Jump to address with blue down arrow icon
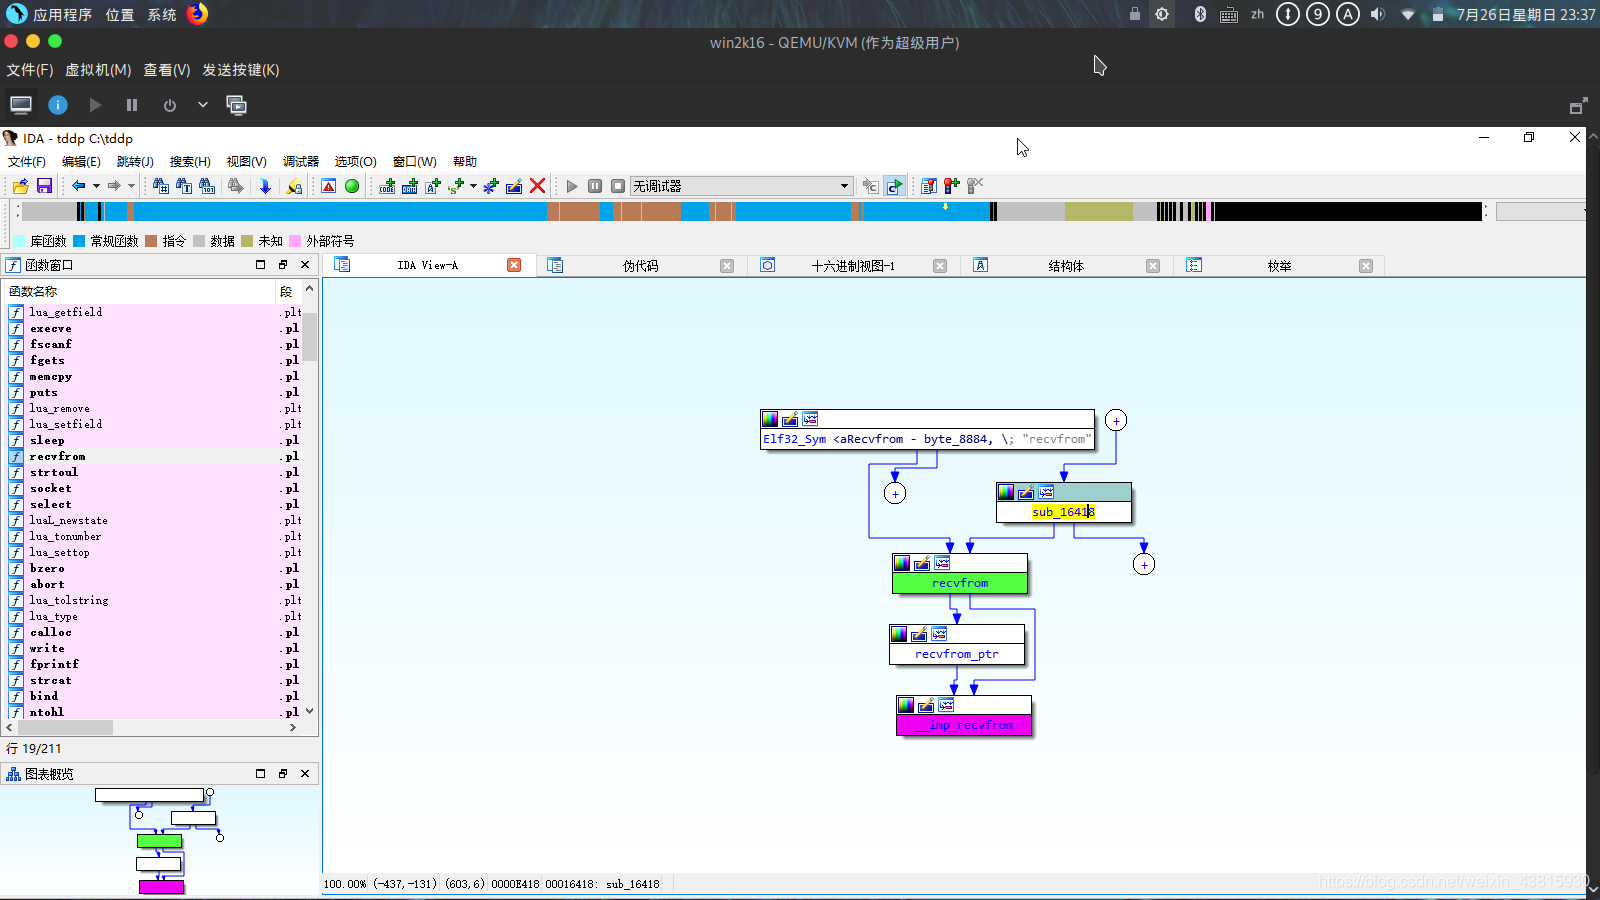The height and width of the screenshot is (900, 1600). (x=265, y=186)
